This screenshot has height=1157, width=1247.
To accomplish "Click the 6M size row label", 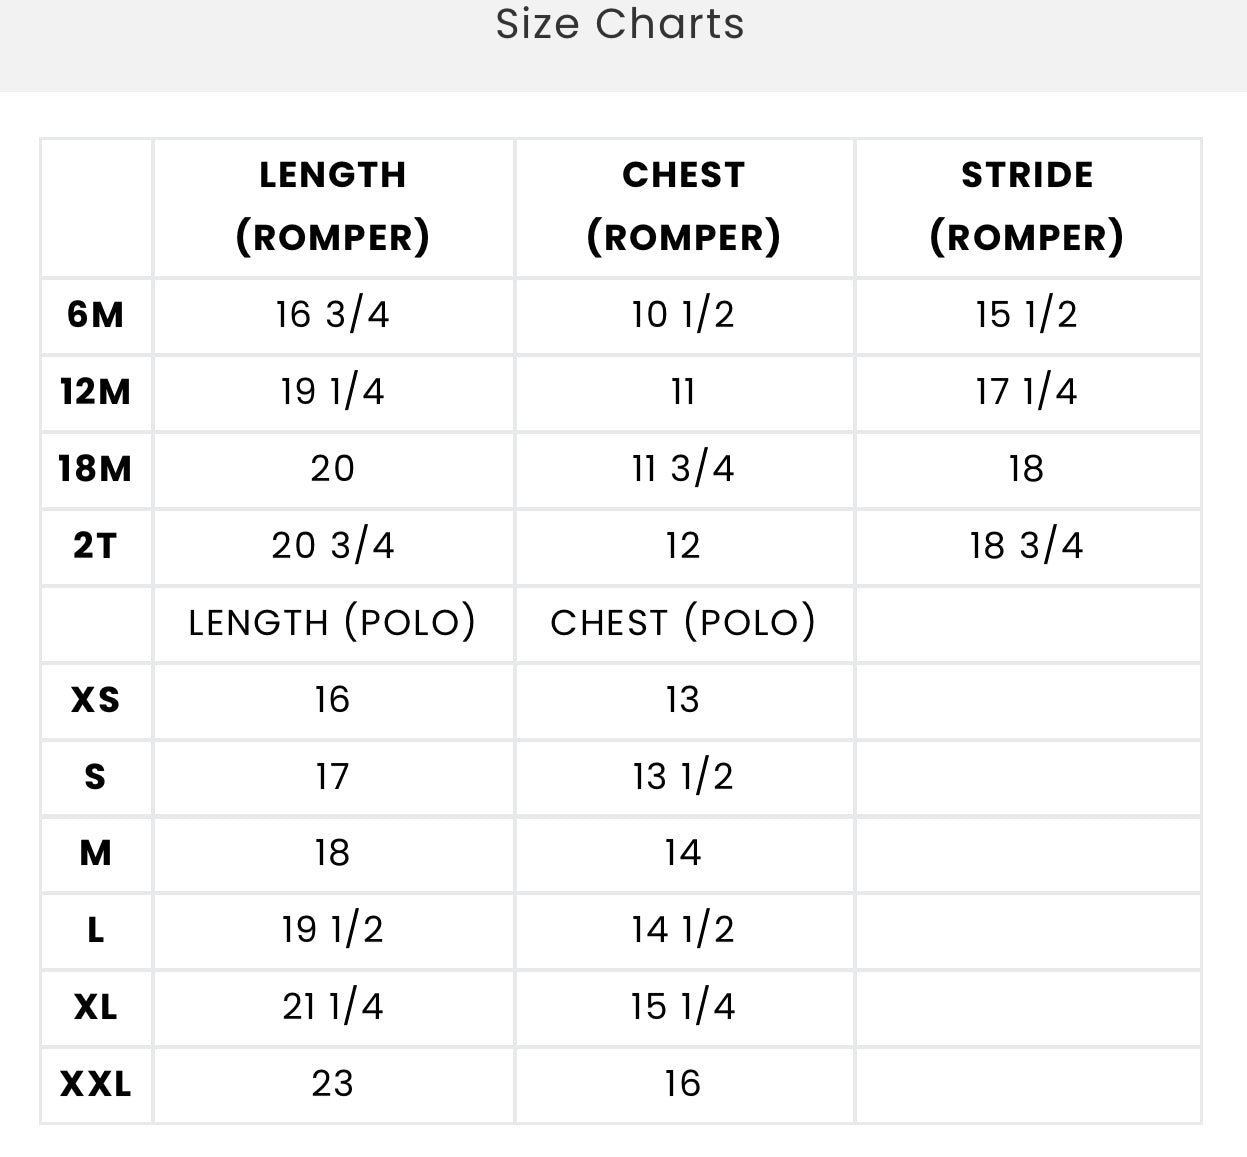I will [x=96, y=315].
